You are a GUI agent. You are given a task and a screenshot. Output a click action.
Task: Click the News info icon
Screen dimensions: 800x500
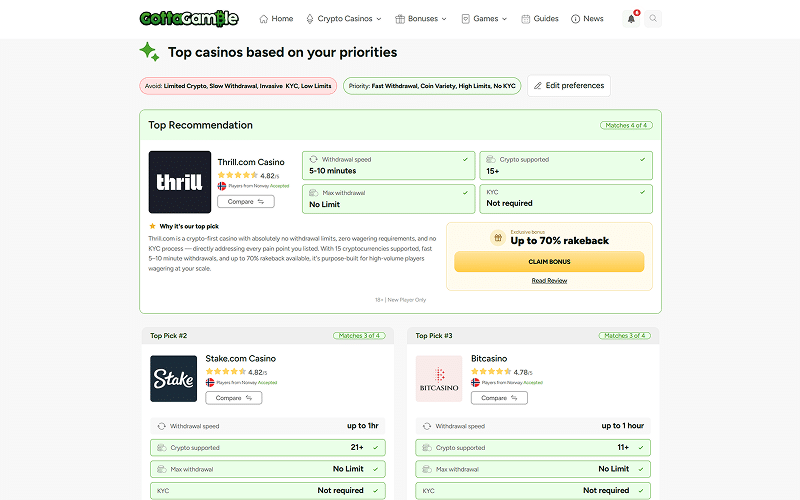[x=576, y=19]
